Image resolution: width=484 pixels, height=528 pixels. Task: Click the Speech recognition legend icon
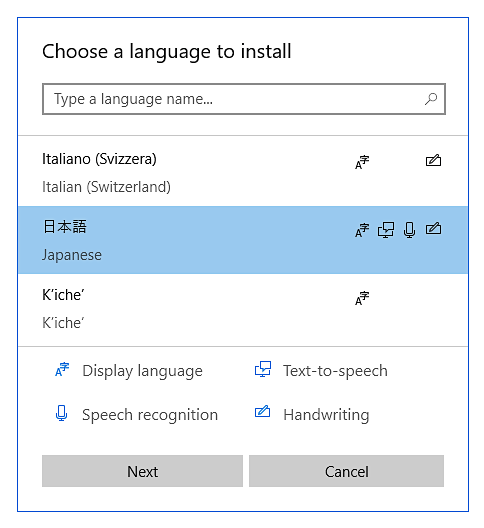pyautogui.click(x=61, y=413)
